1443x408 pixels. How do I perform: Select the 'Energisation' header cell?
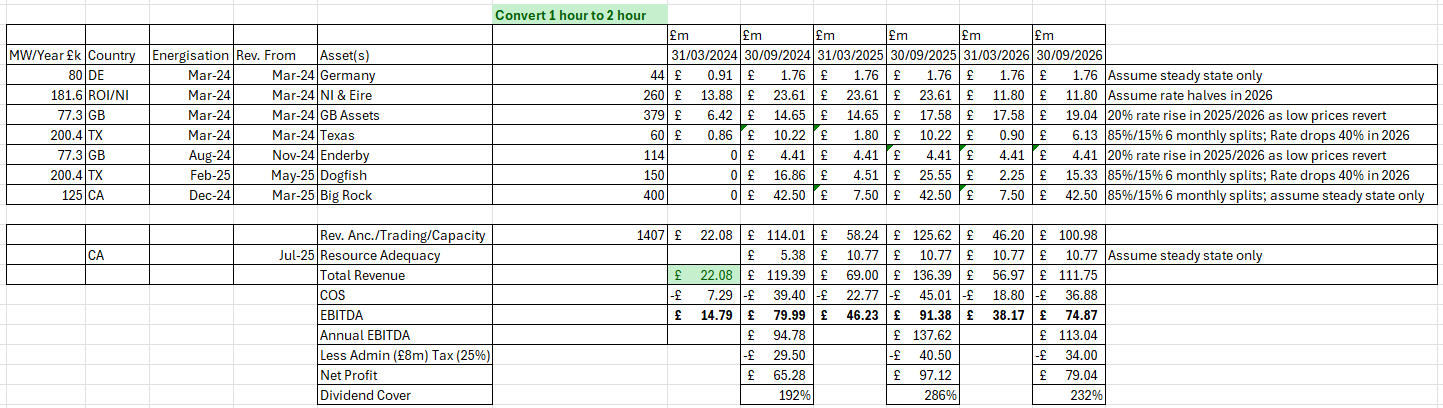191,55
